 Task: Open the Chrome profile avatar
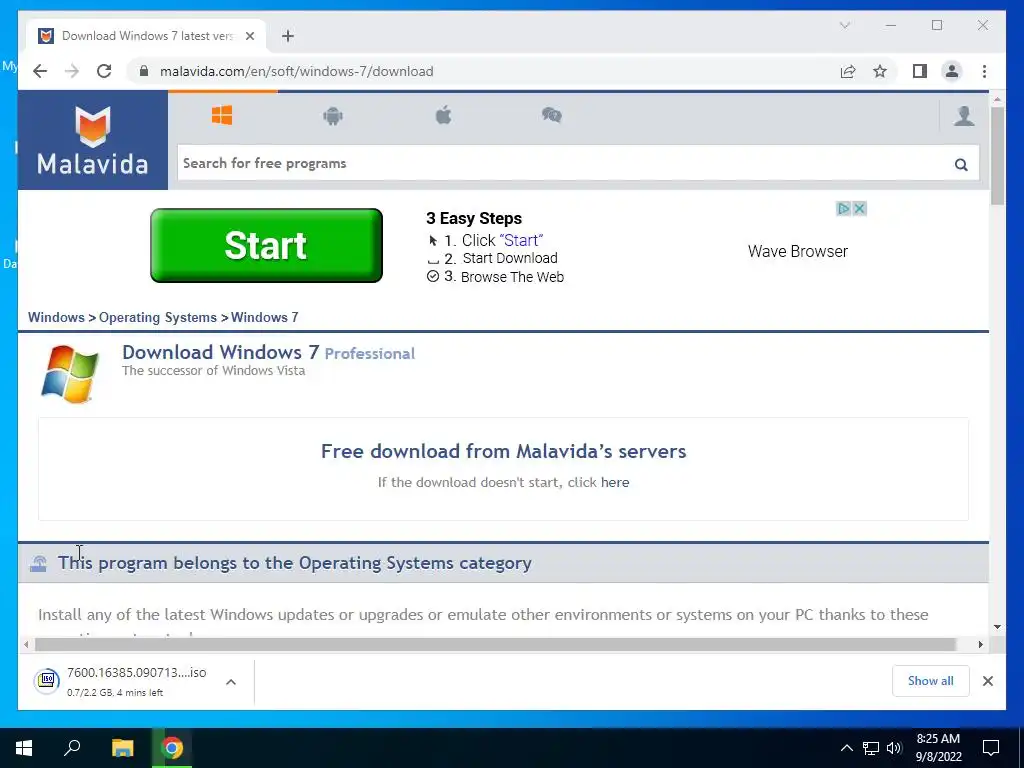pos(952,71)
